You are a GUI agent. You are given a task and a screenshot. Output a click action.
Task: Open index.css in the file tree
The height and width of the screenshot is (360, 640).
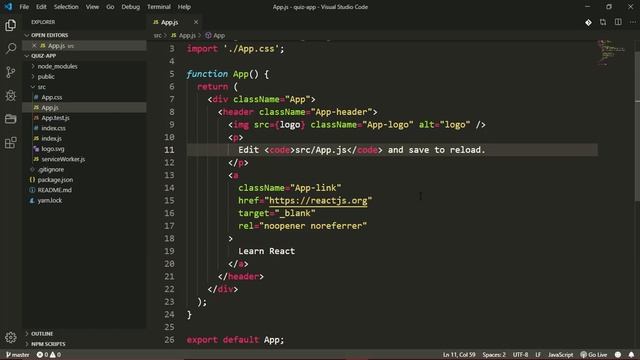pyautogui.click(x=53, y=128)
